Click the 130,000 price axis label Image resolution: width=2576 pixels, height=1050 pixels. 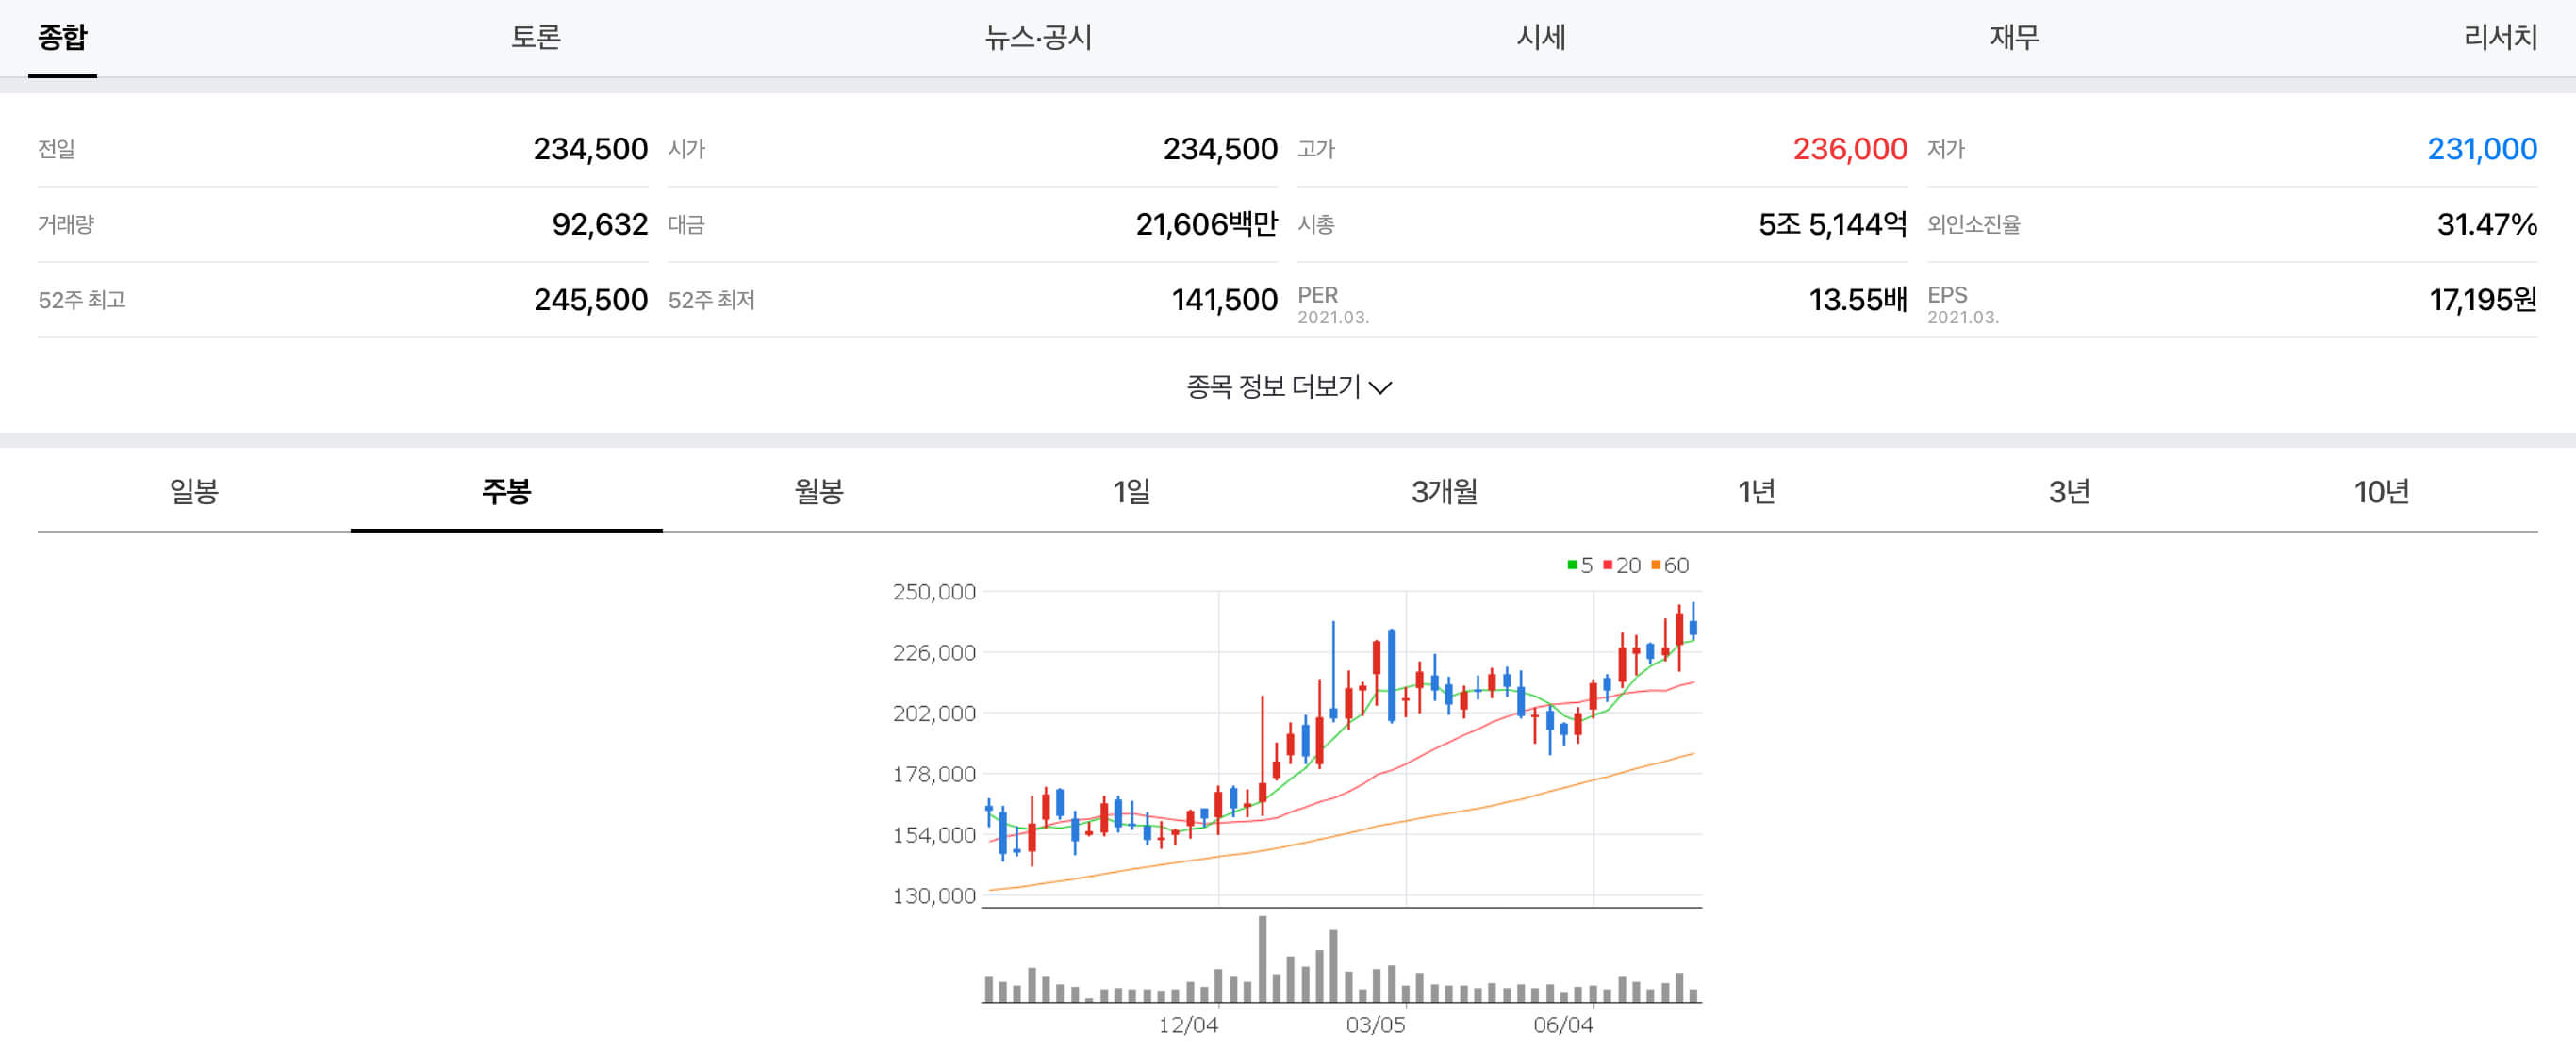tap(934, 896)
